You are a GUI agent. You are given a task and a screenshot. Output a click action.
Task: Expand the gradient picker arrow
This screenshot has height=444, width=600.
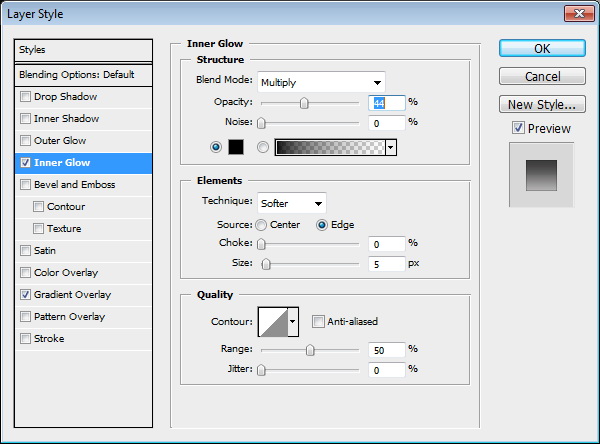pyautogui.click(x=390, y=147)
